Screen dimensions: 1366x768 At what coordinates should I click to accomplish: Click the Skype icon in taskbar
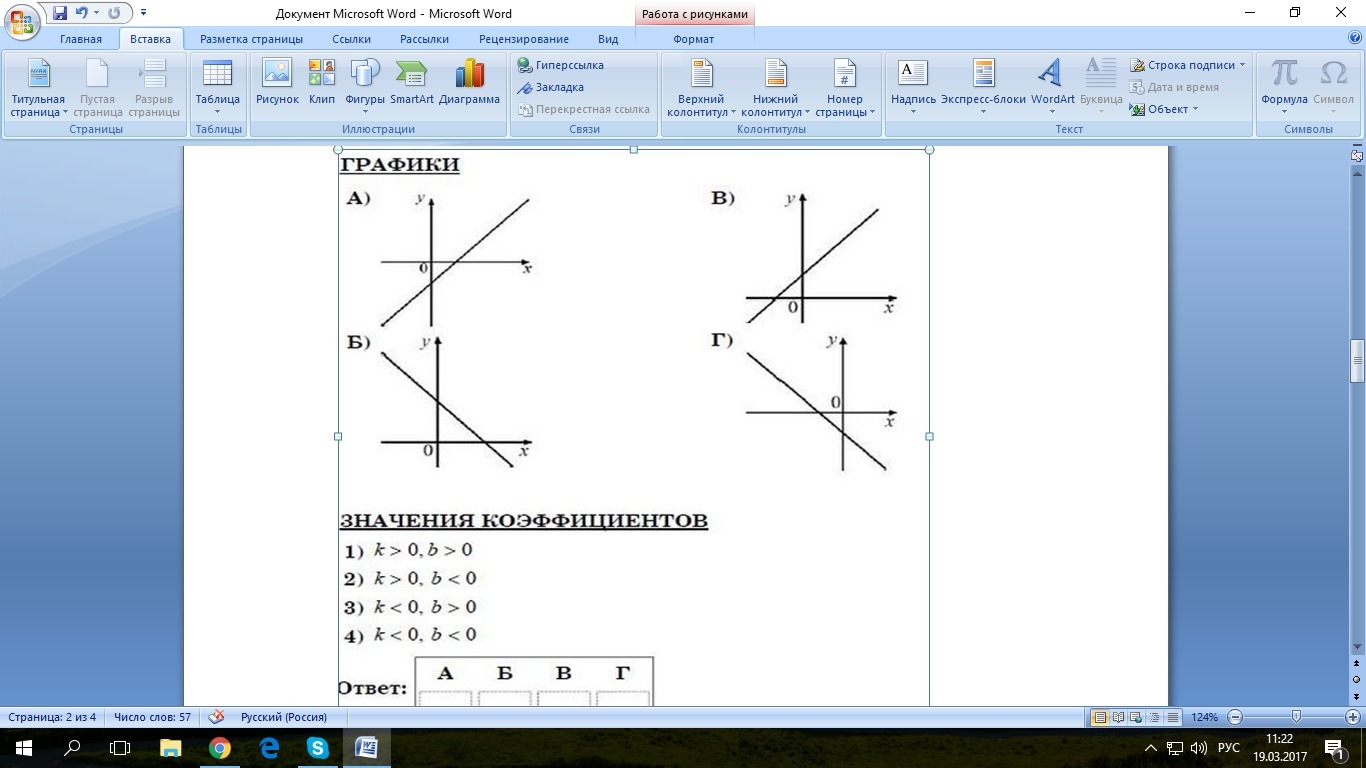click(318, 747)
